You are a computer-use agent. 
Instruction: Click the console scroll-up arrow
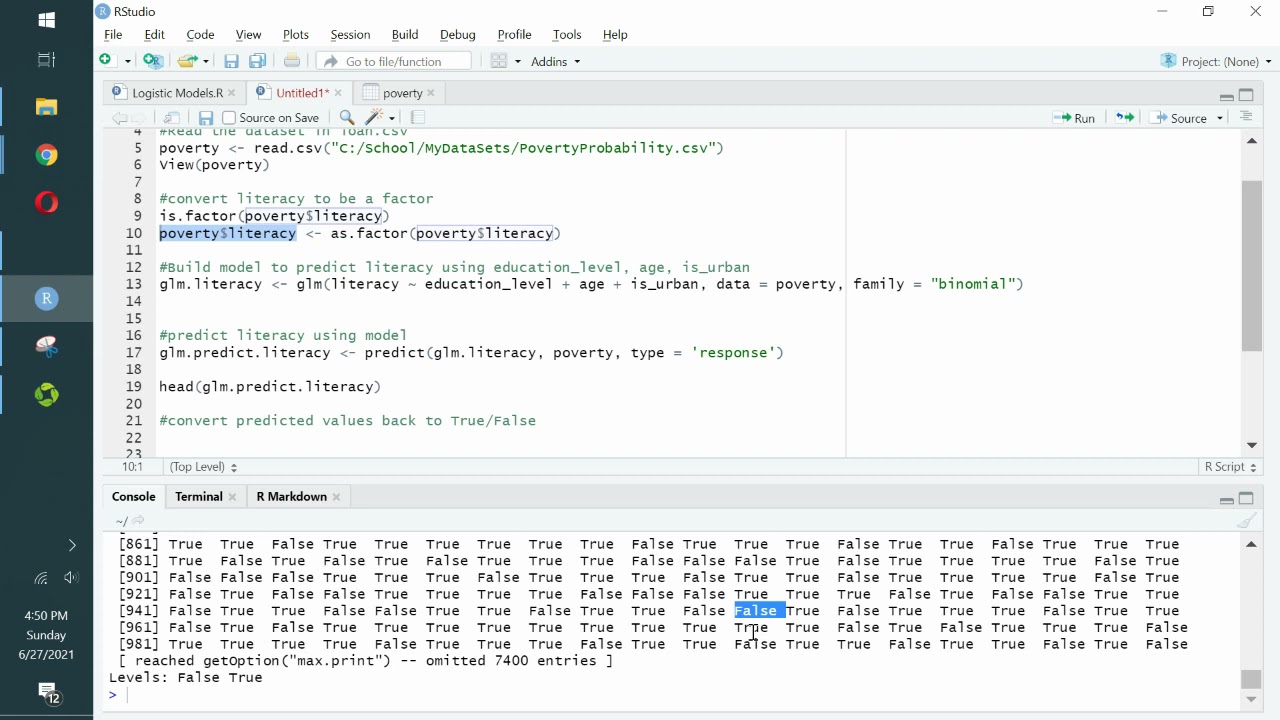[x=1251, y=544]
